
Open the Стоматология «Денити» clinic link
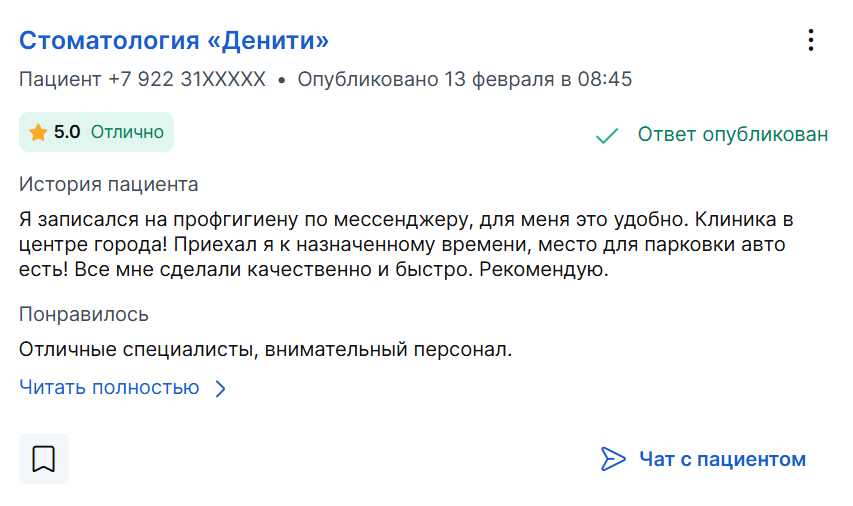(174, 40)
